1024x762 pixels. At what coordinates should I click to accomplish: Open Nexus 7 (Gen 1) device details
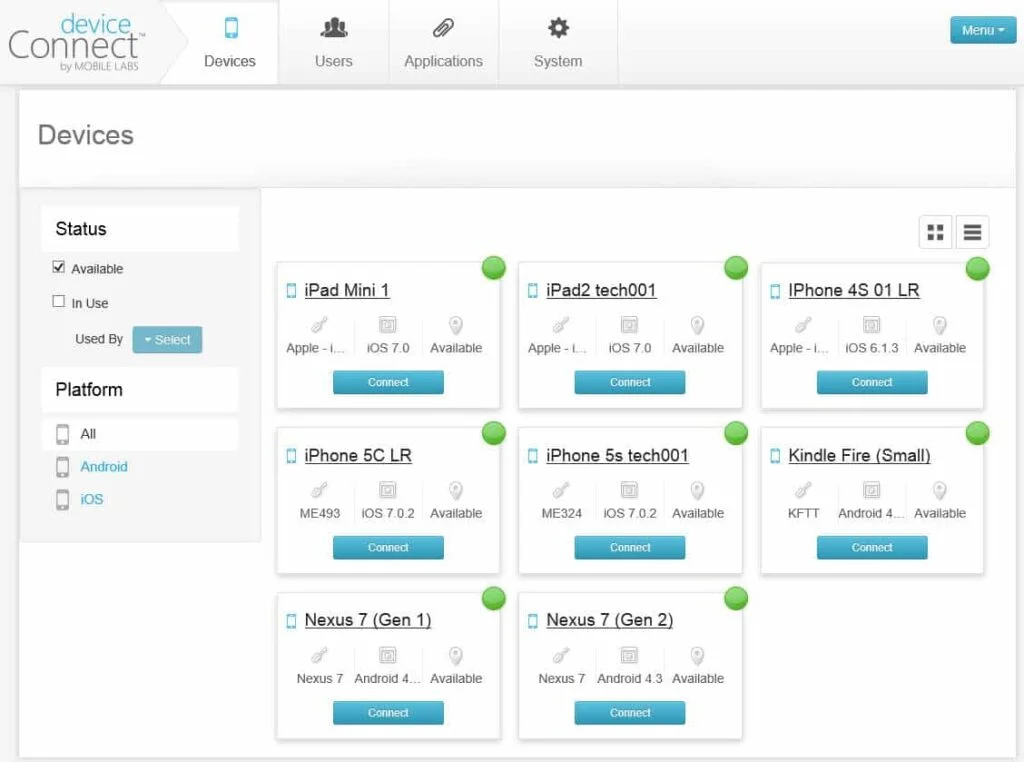[x=368, y=620]
